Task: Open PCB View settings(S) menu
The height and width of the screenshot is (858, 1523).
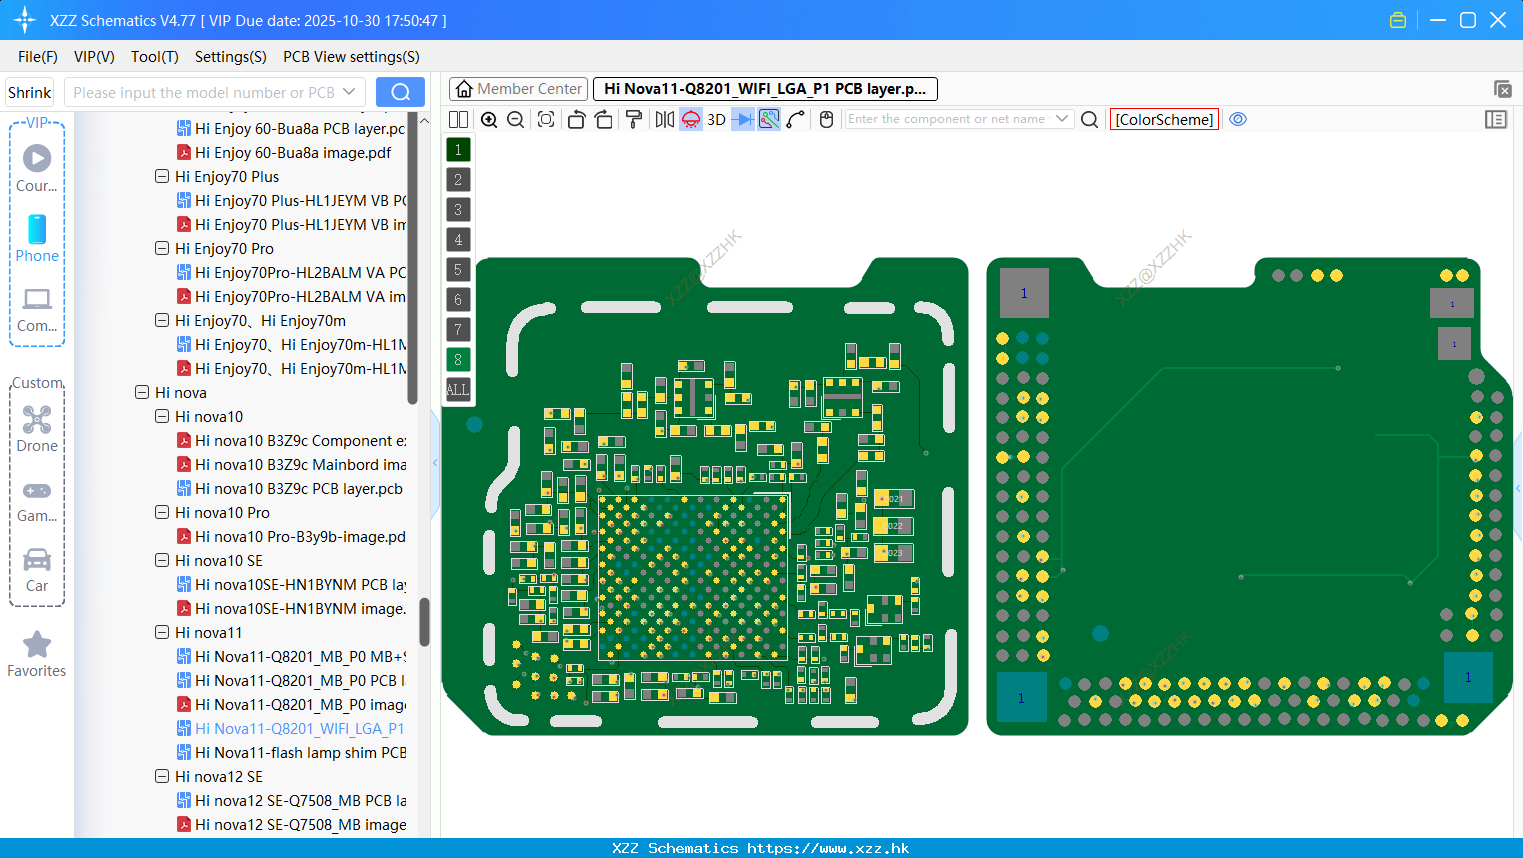Action: click(351, 57)
